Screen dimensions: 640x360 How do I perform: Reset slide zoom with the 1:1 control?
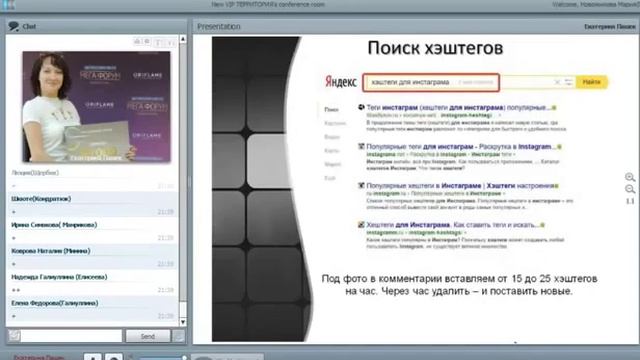tap(630, 201)
